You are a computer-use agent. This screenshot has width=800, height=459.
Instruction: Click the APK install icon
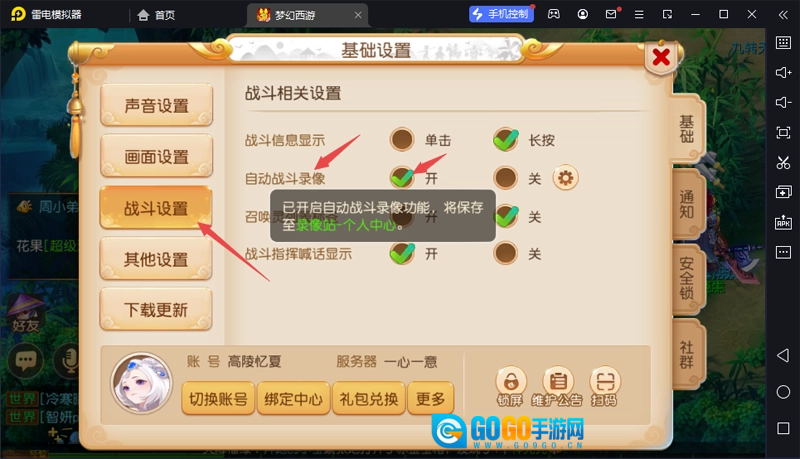[783, 222]
